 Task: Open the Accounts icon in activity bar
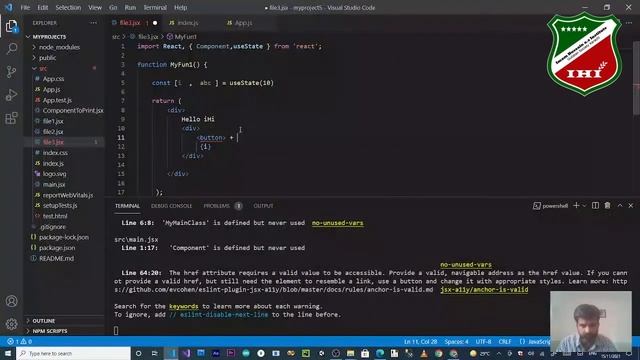pyautogui.click(x=11, y=301)
